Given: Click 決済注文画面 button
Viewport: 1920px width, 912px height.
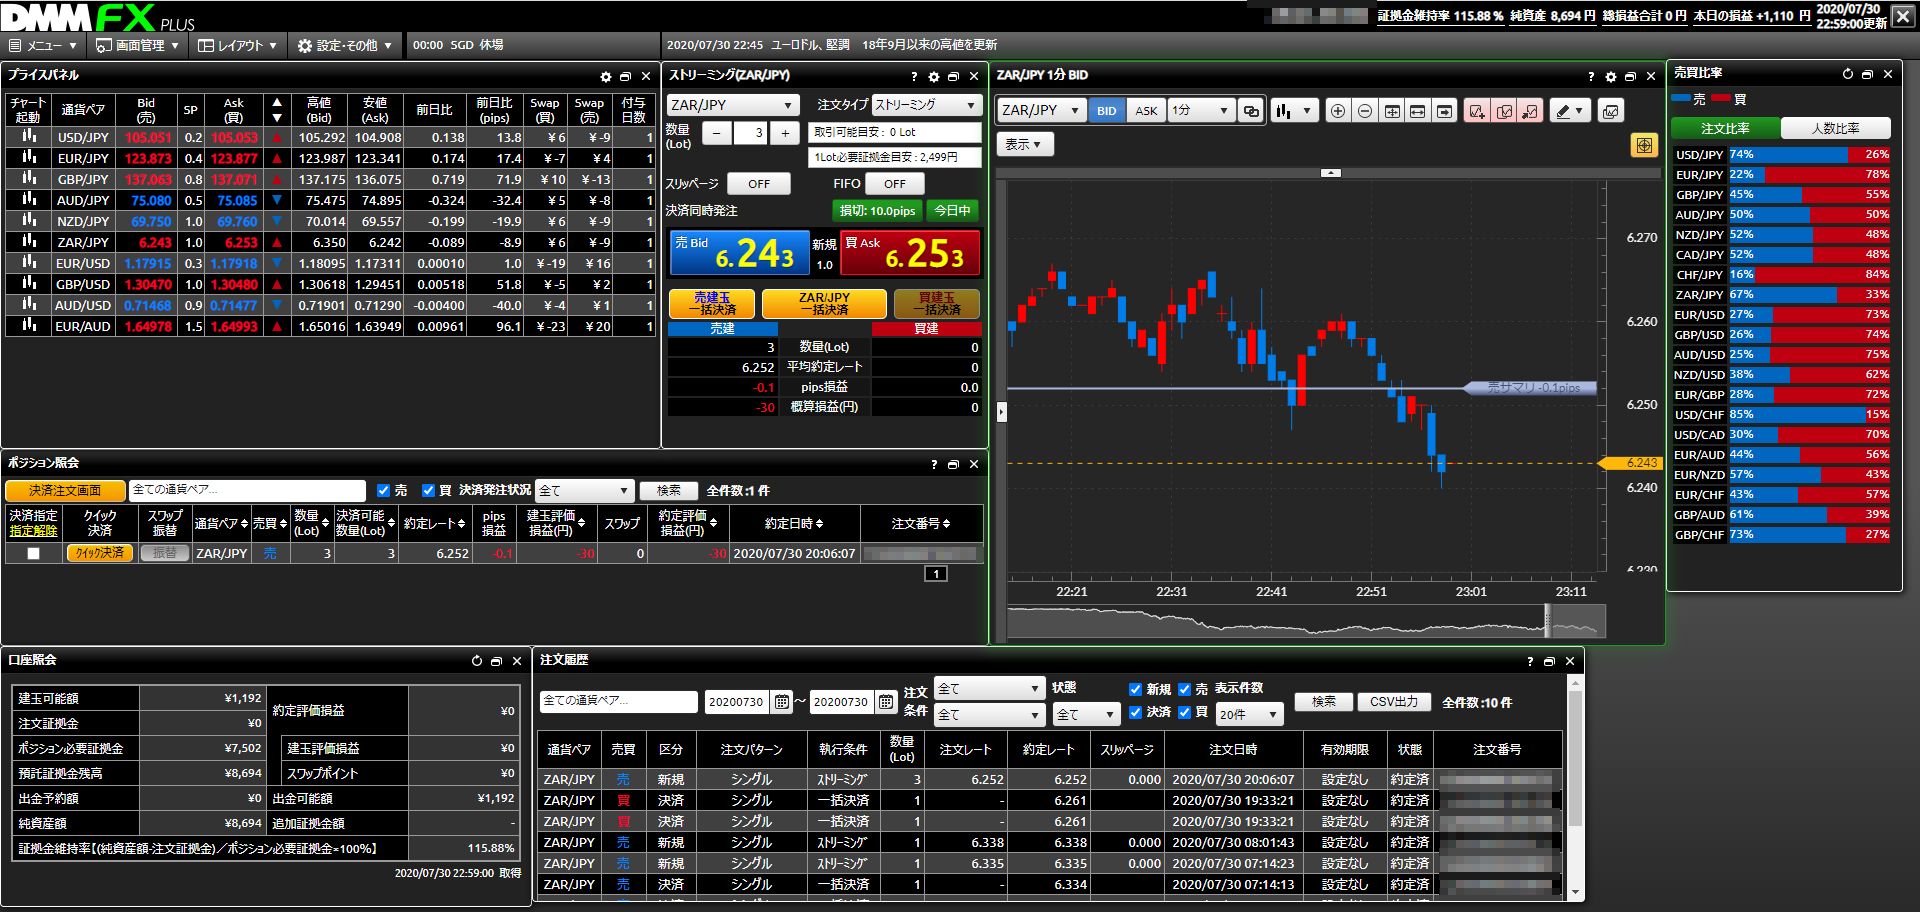Looking at the screenshot, I should 65,491.
